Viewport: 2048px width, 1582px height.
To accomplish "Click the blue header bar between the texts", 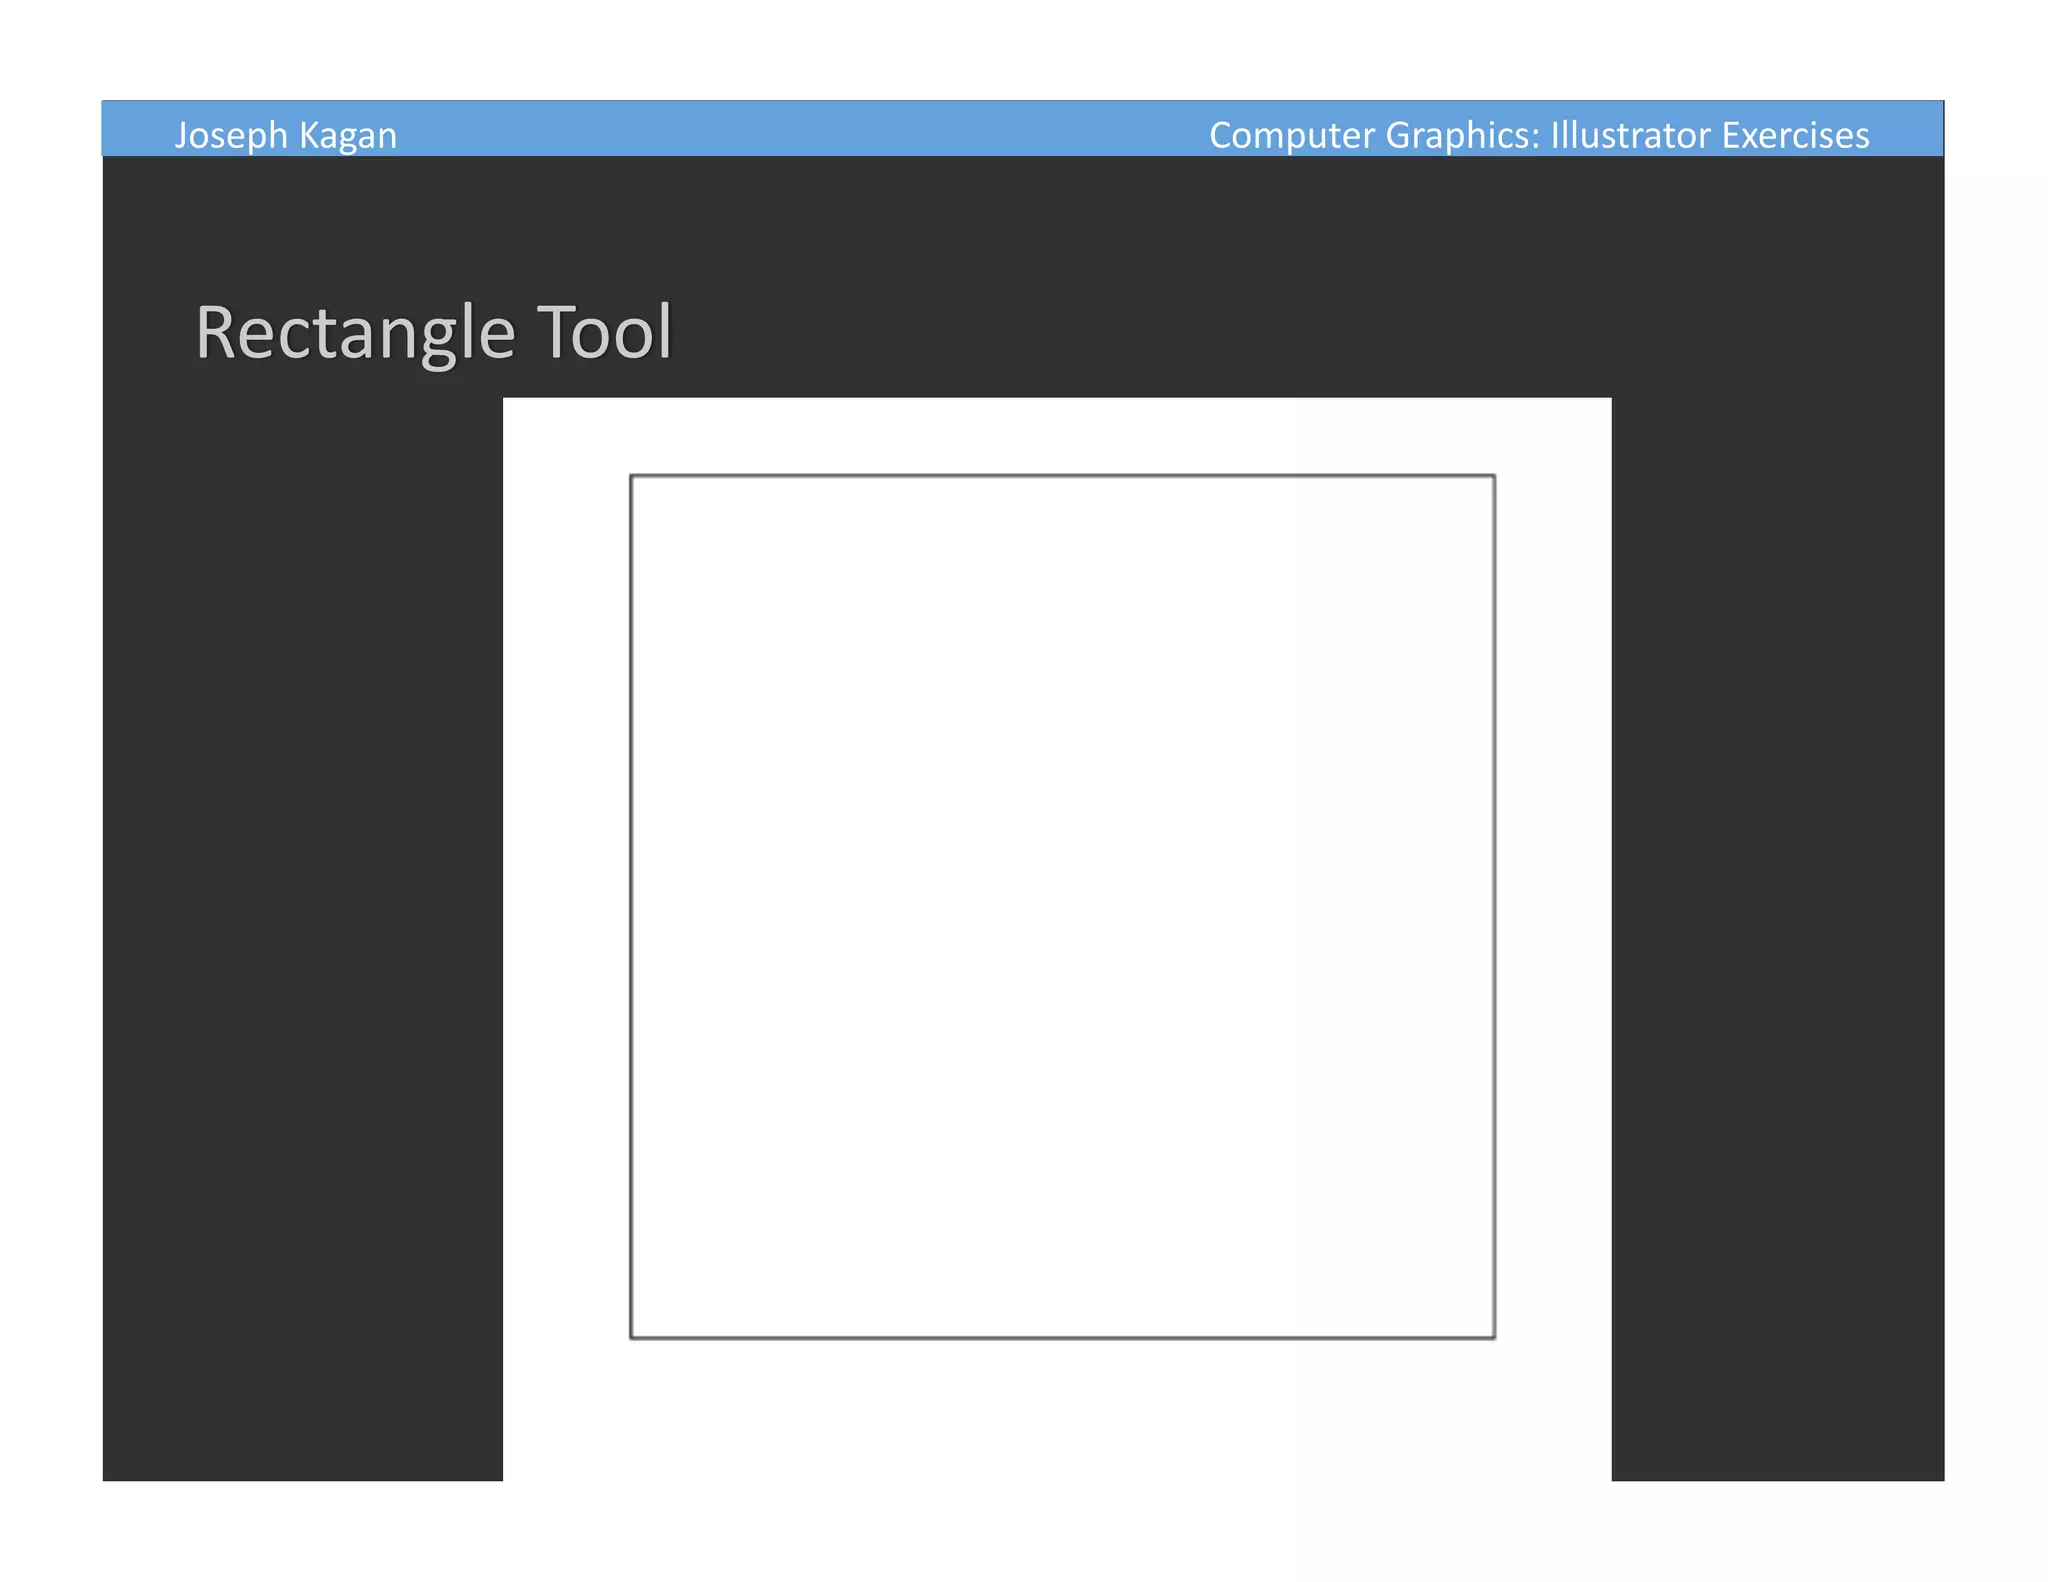I will 800,130.
